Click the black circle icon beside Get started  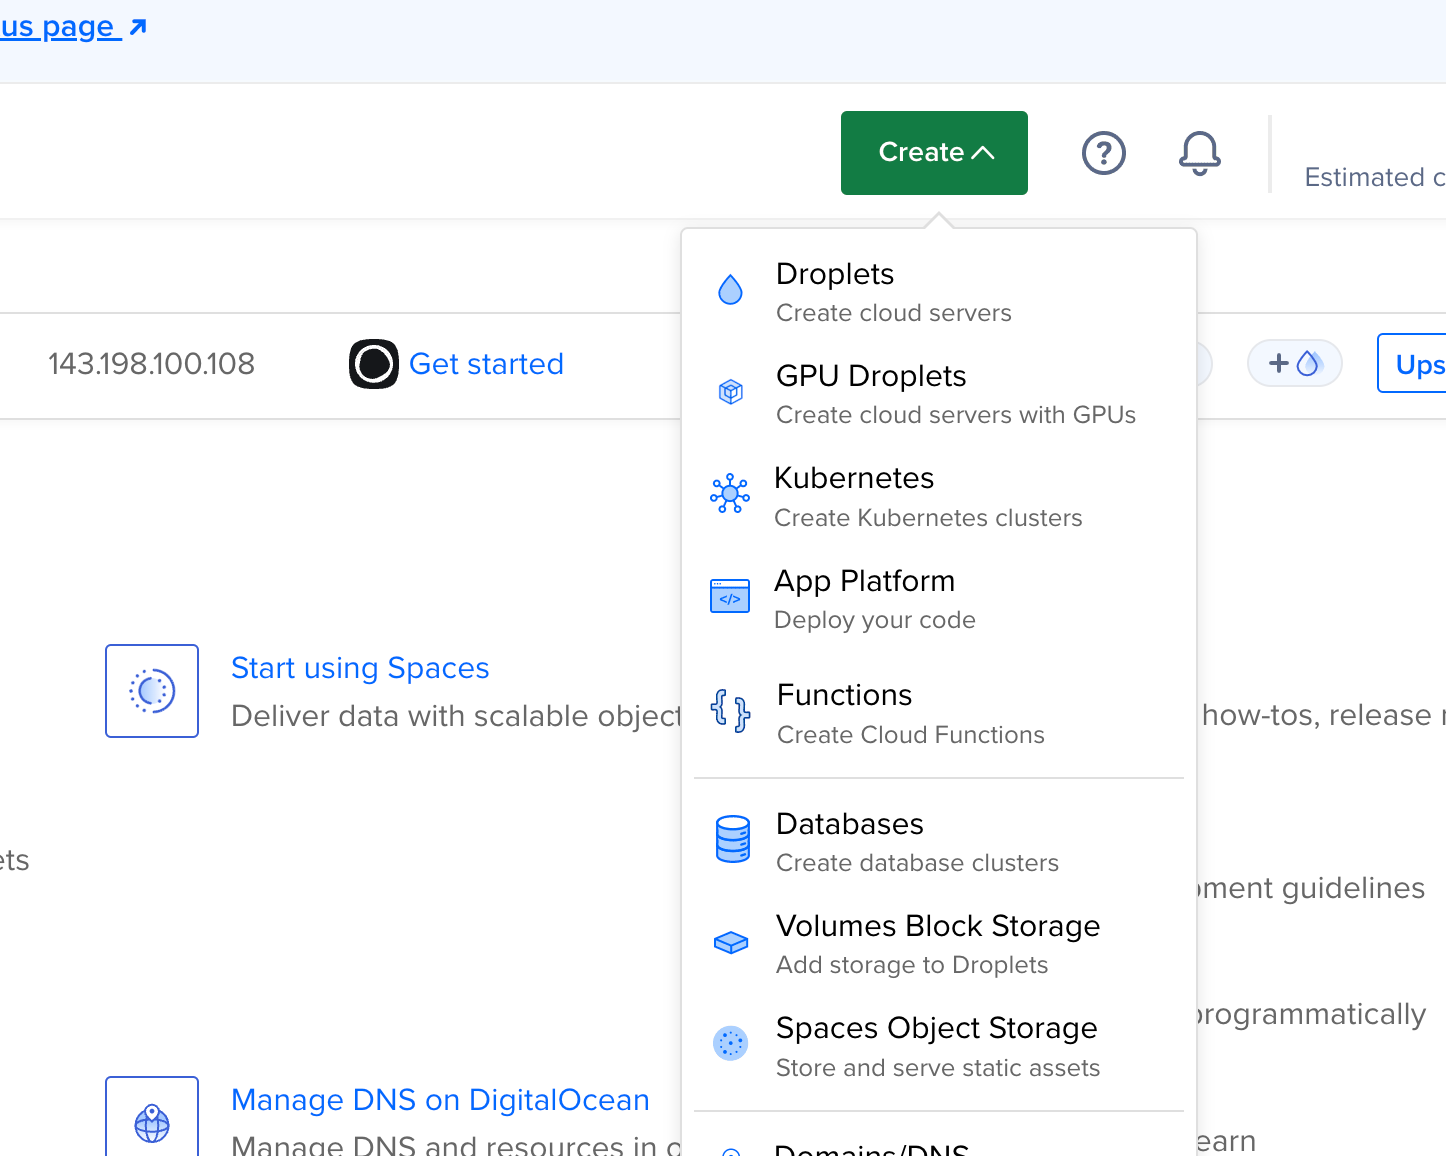[x=374, y=364]
